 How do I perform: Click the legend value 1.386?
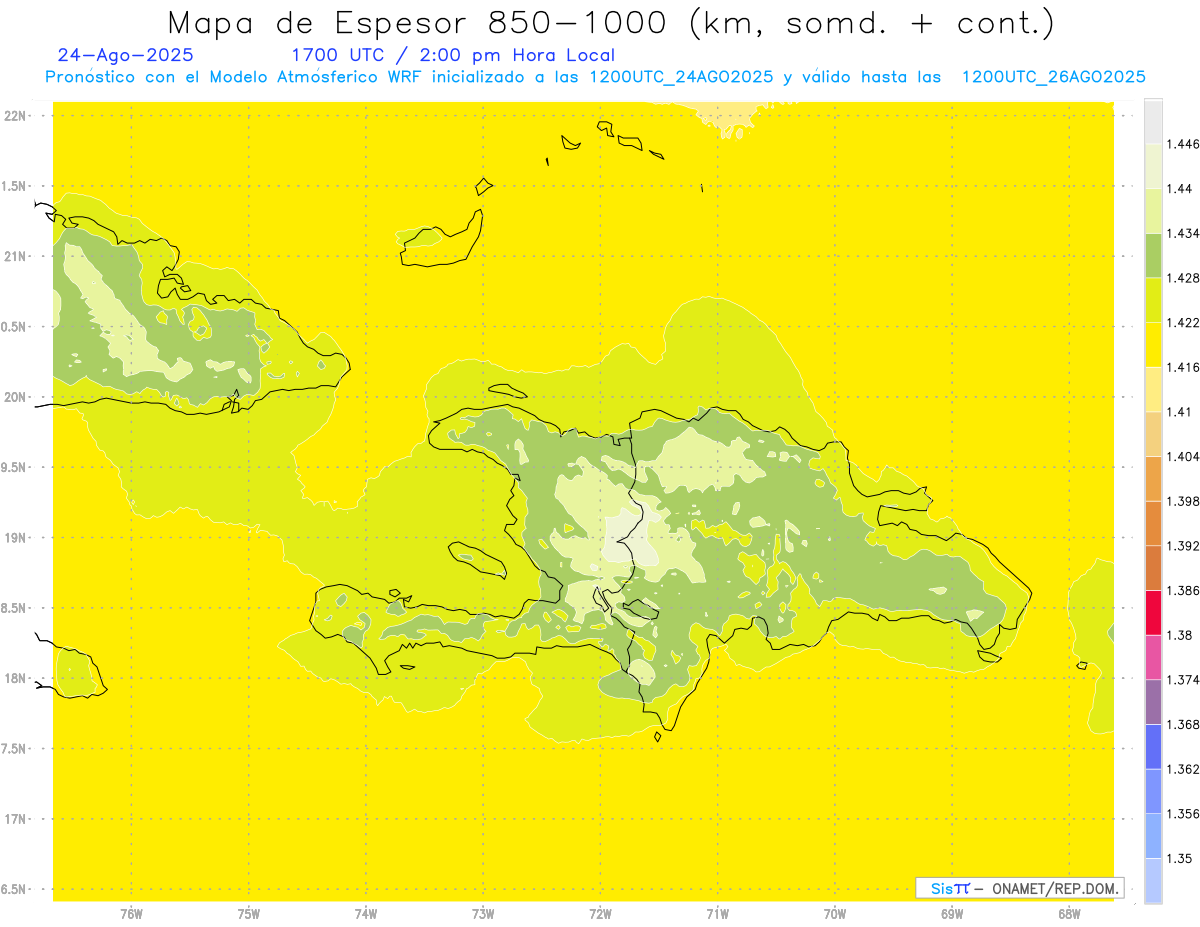click(1183, 590)
